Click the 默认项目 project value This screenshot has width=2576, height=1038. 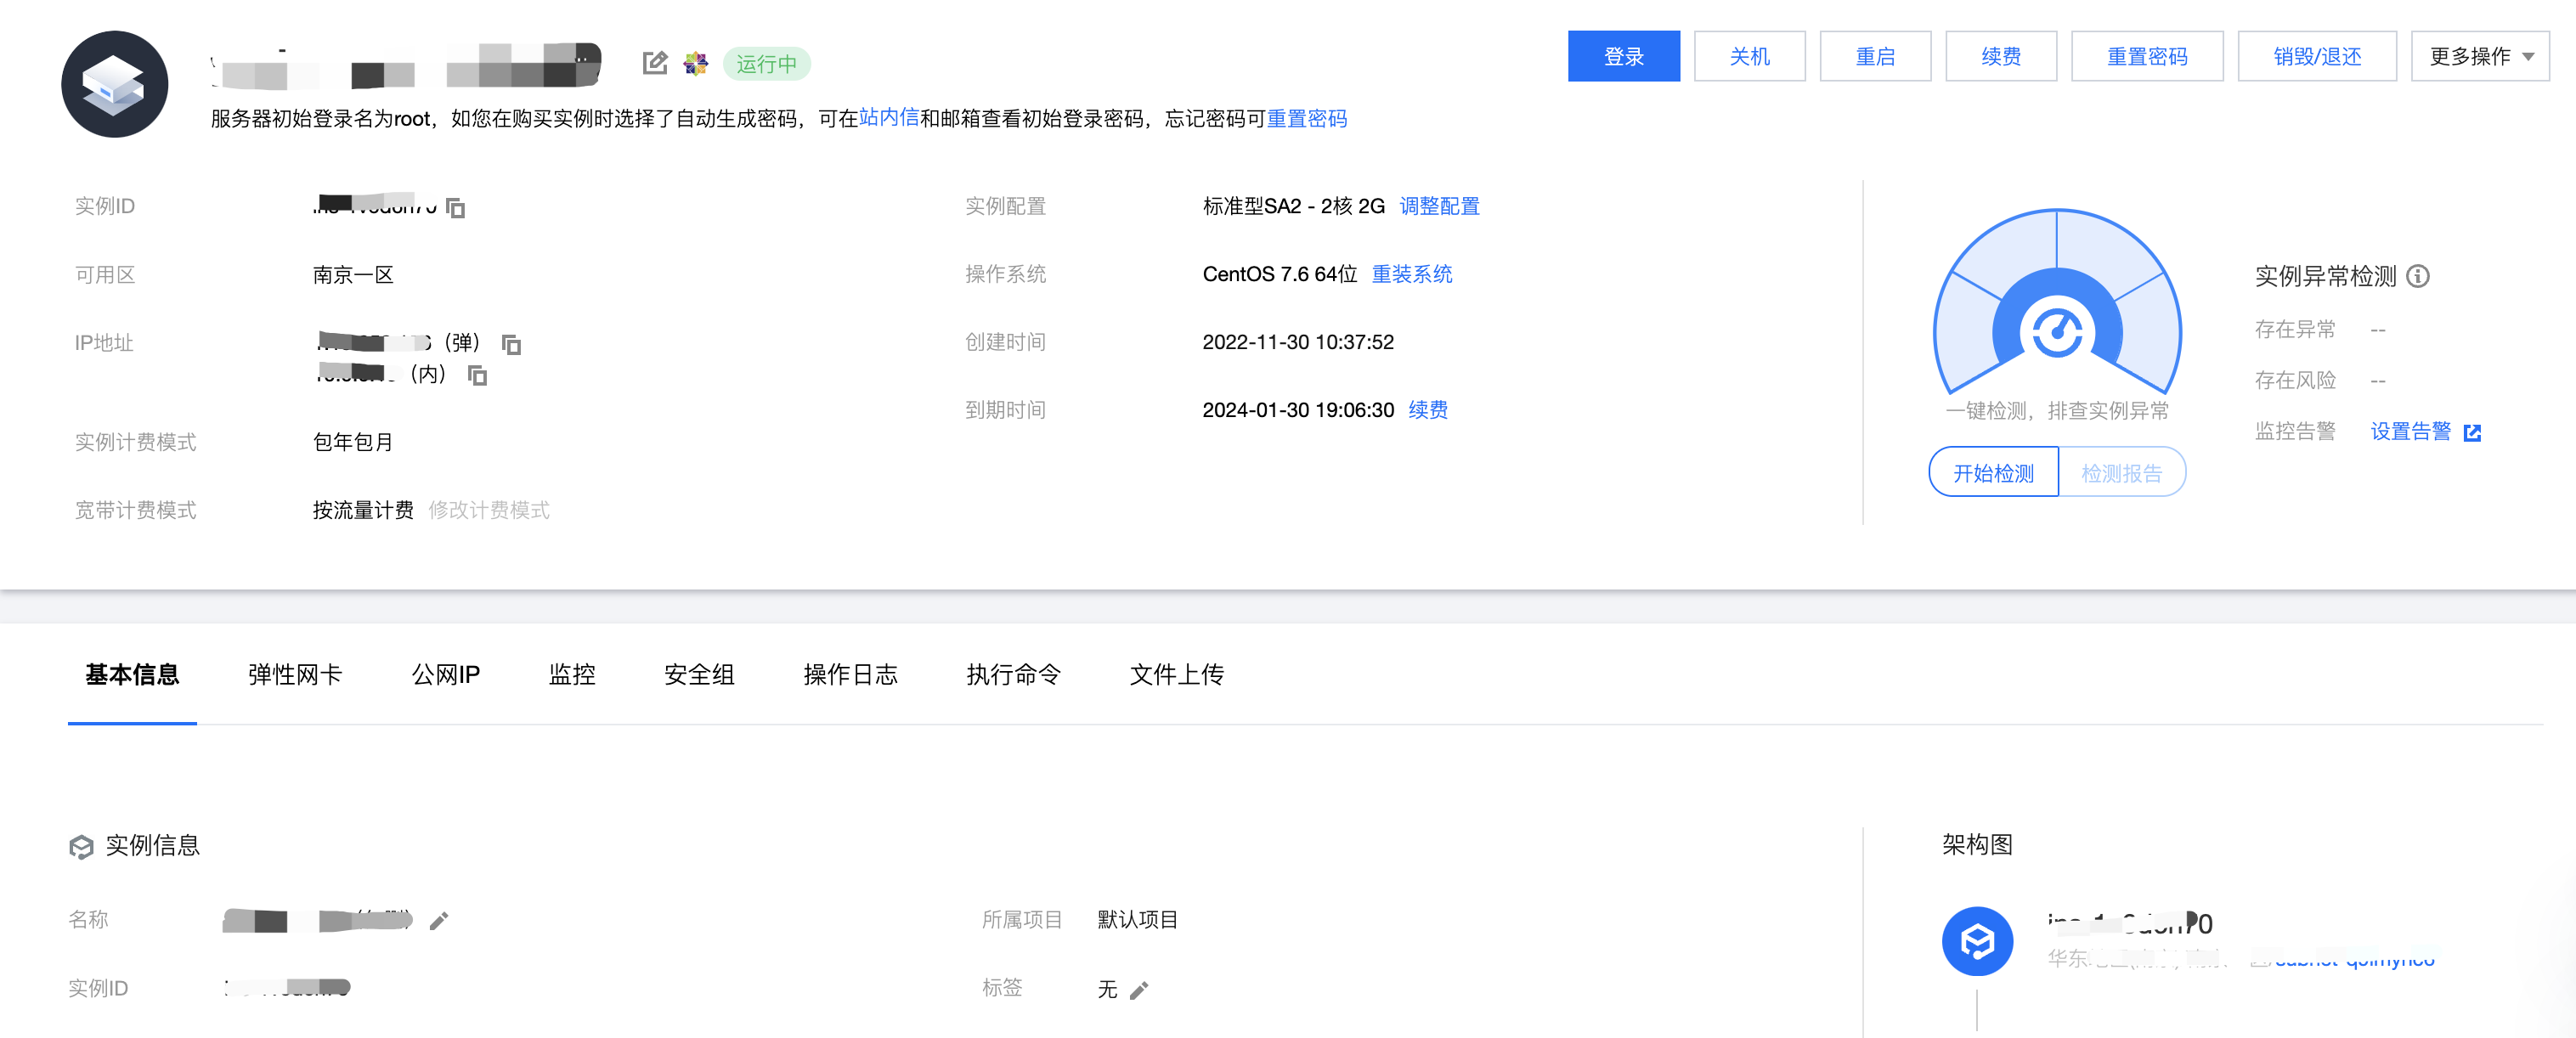(x=1137, y=919)
